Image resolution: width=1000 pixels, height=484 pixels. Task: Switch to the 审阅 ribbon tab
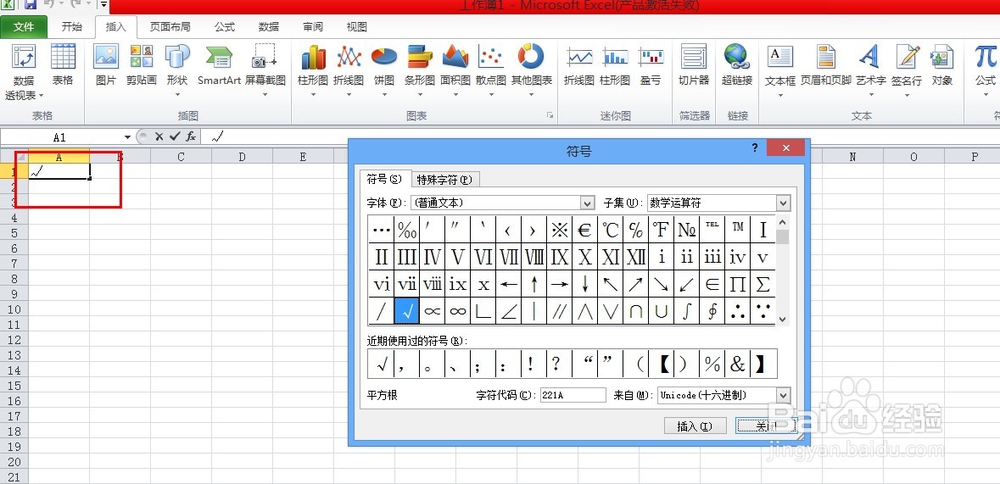click(312, 27)
